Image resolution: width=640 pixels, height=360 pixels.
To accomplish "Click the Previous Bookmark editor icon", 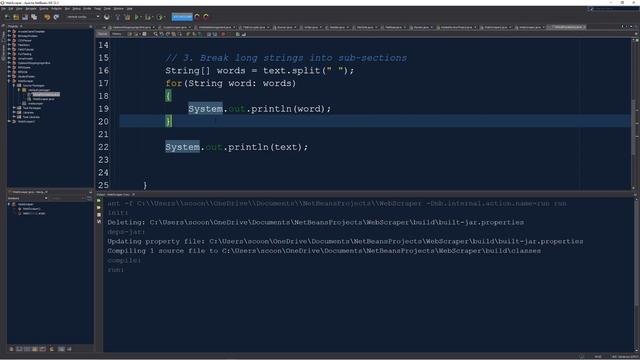I will pos(188,34).
